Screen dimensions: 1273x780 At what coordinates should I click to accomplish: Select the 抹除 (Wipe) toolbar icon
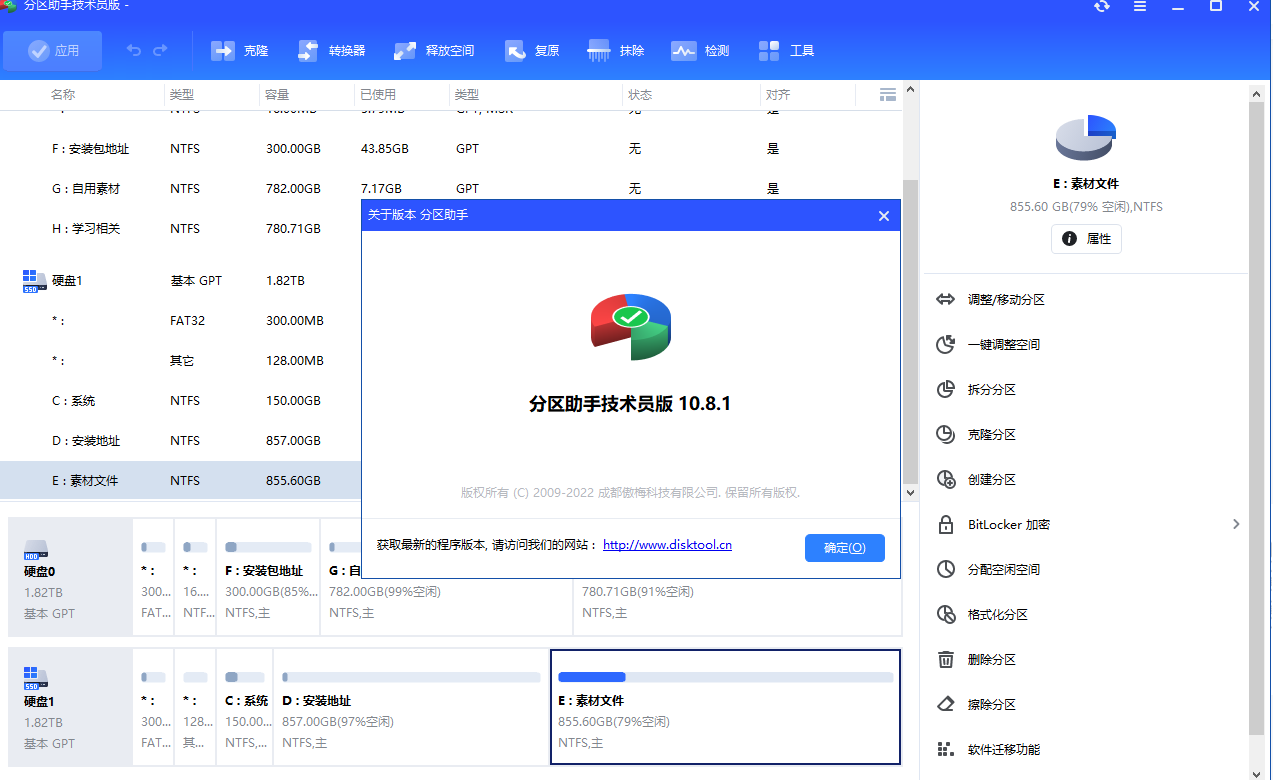click(615, 49)
